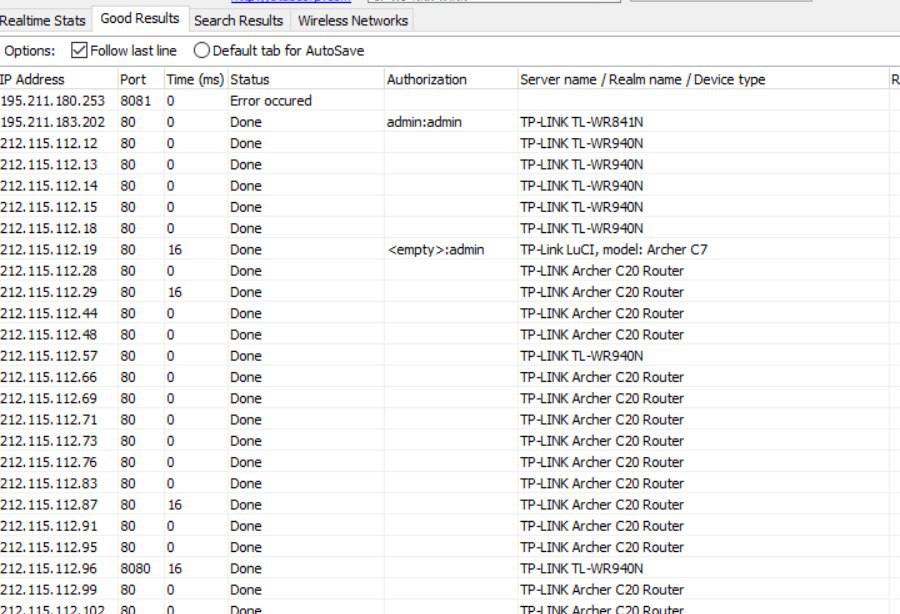
Task: Click port 8081 in first row
Action: [x=135, y=101]
